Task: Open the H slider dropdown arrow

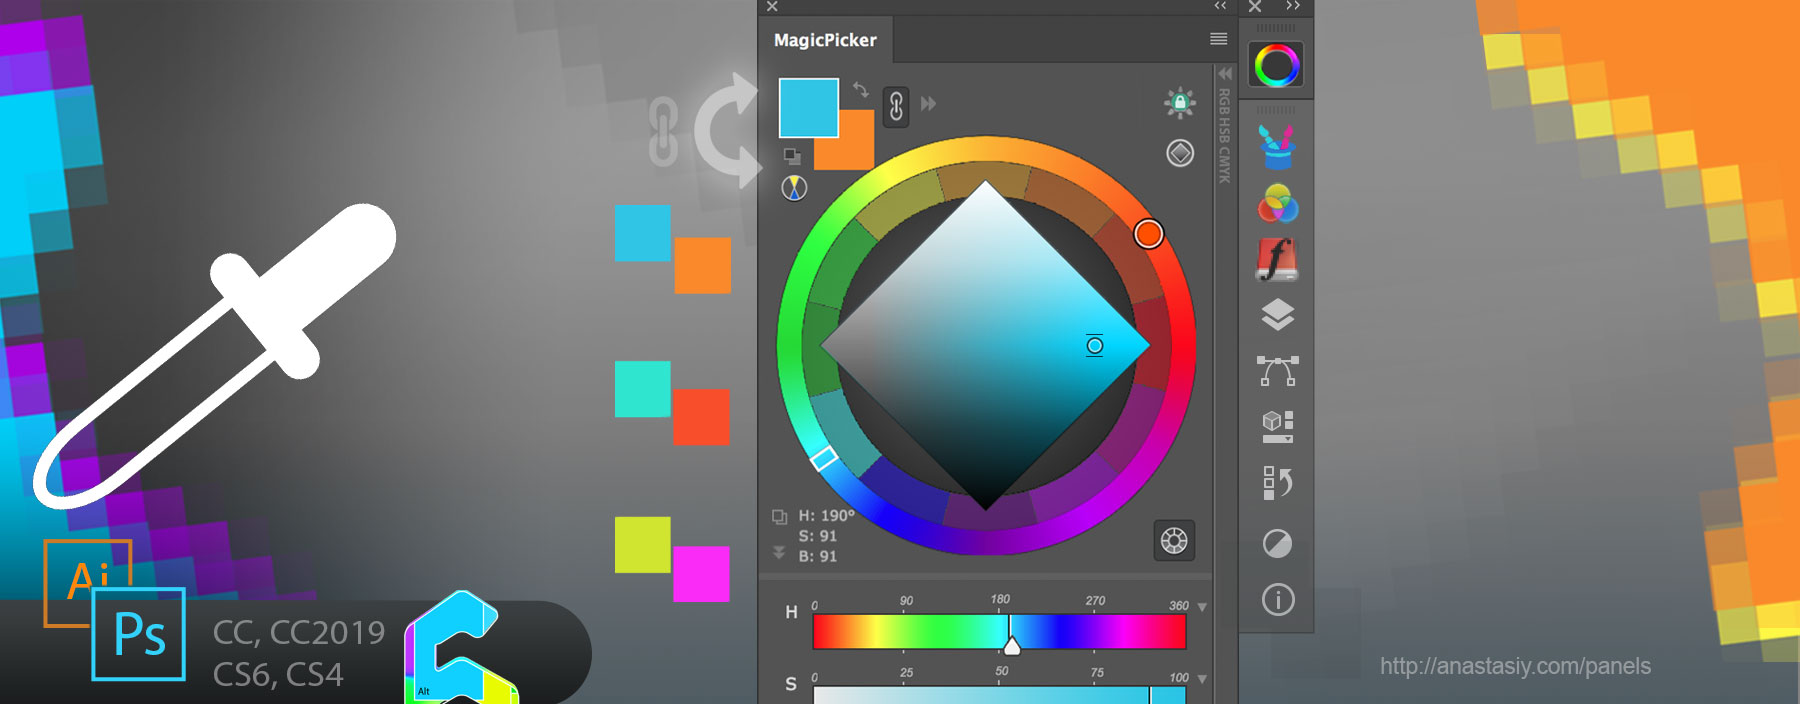Action: point(1202,607)
